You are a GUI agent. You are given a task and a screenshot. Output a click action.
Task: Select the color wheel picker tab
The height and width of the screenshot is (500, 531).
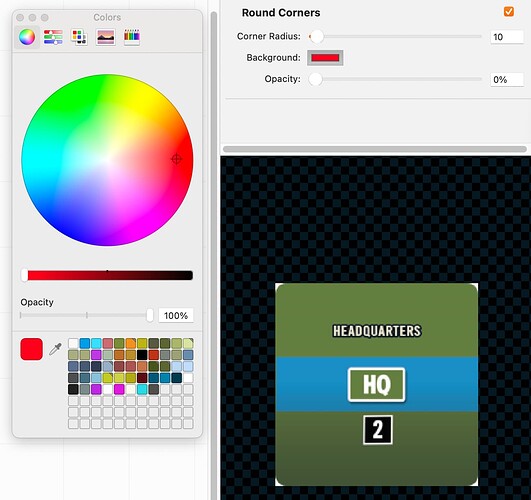[x=27, y=37]
